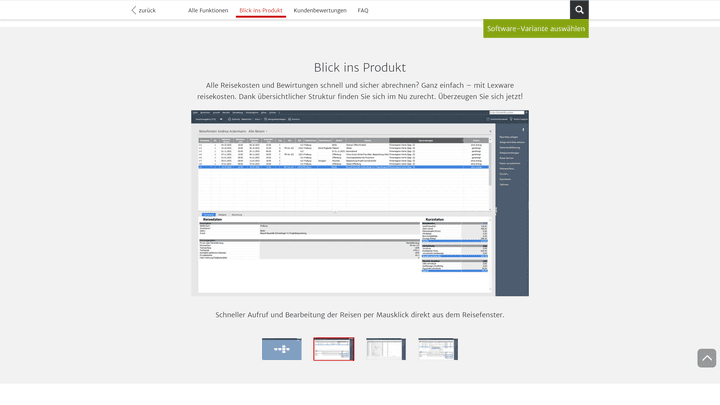
Task: Click the large product screenshot image
Action: tap(360, 203)
